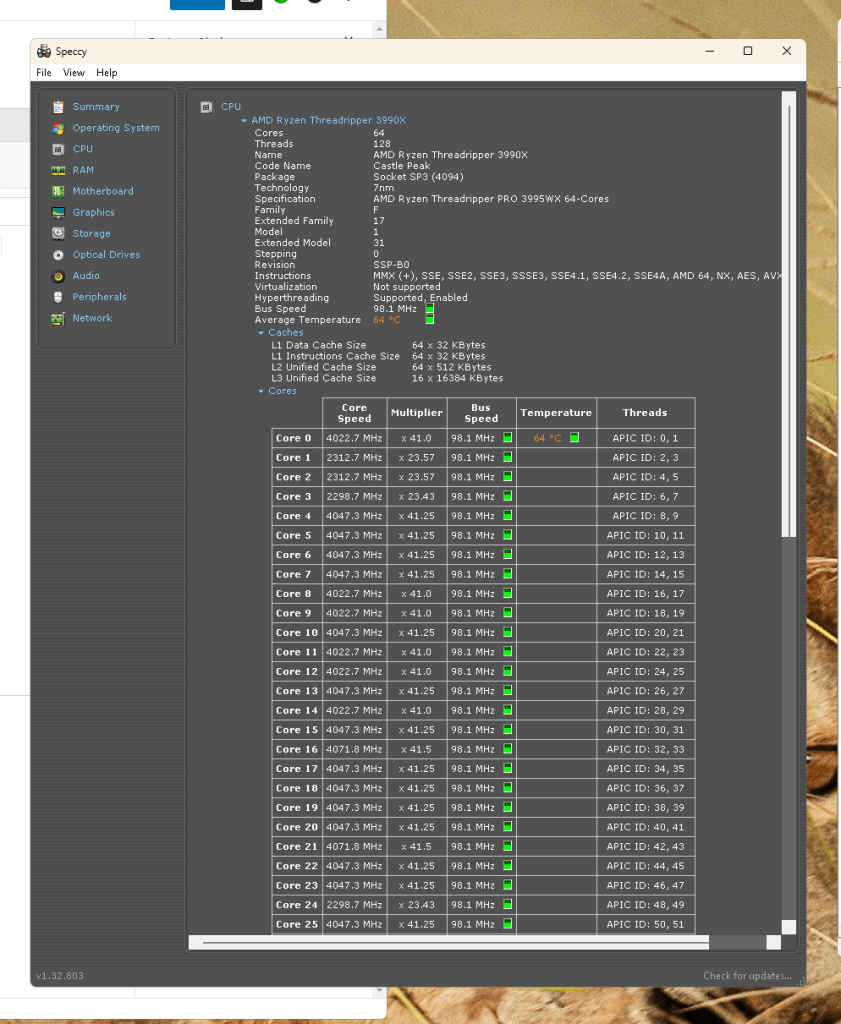The width and height of the screenshot is (841, 1024).
Task: Open the File menu
Action: [44, 72]
